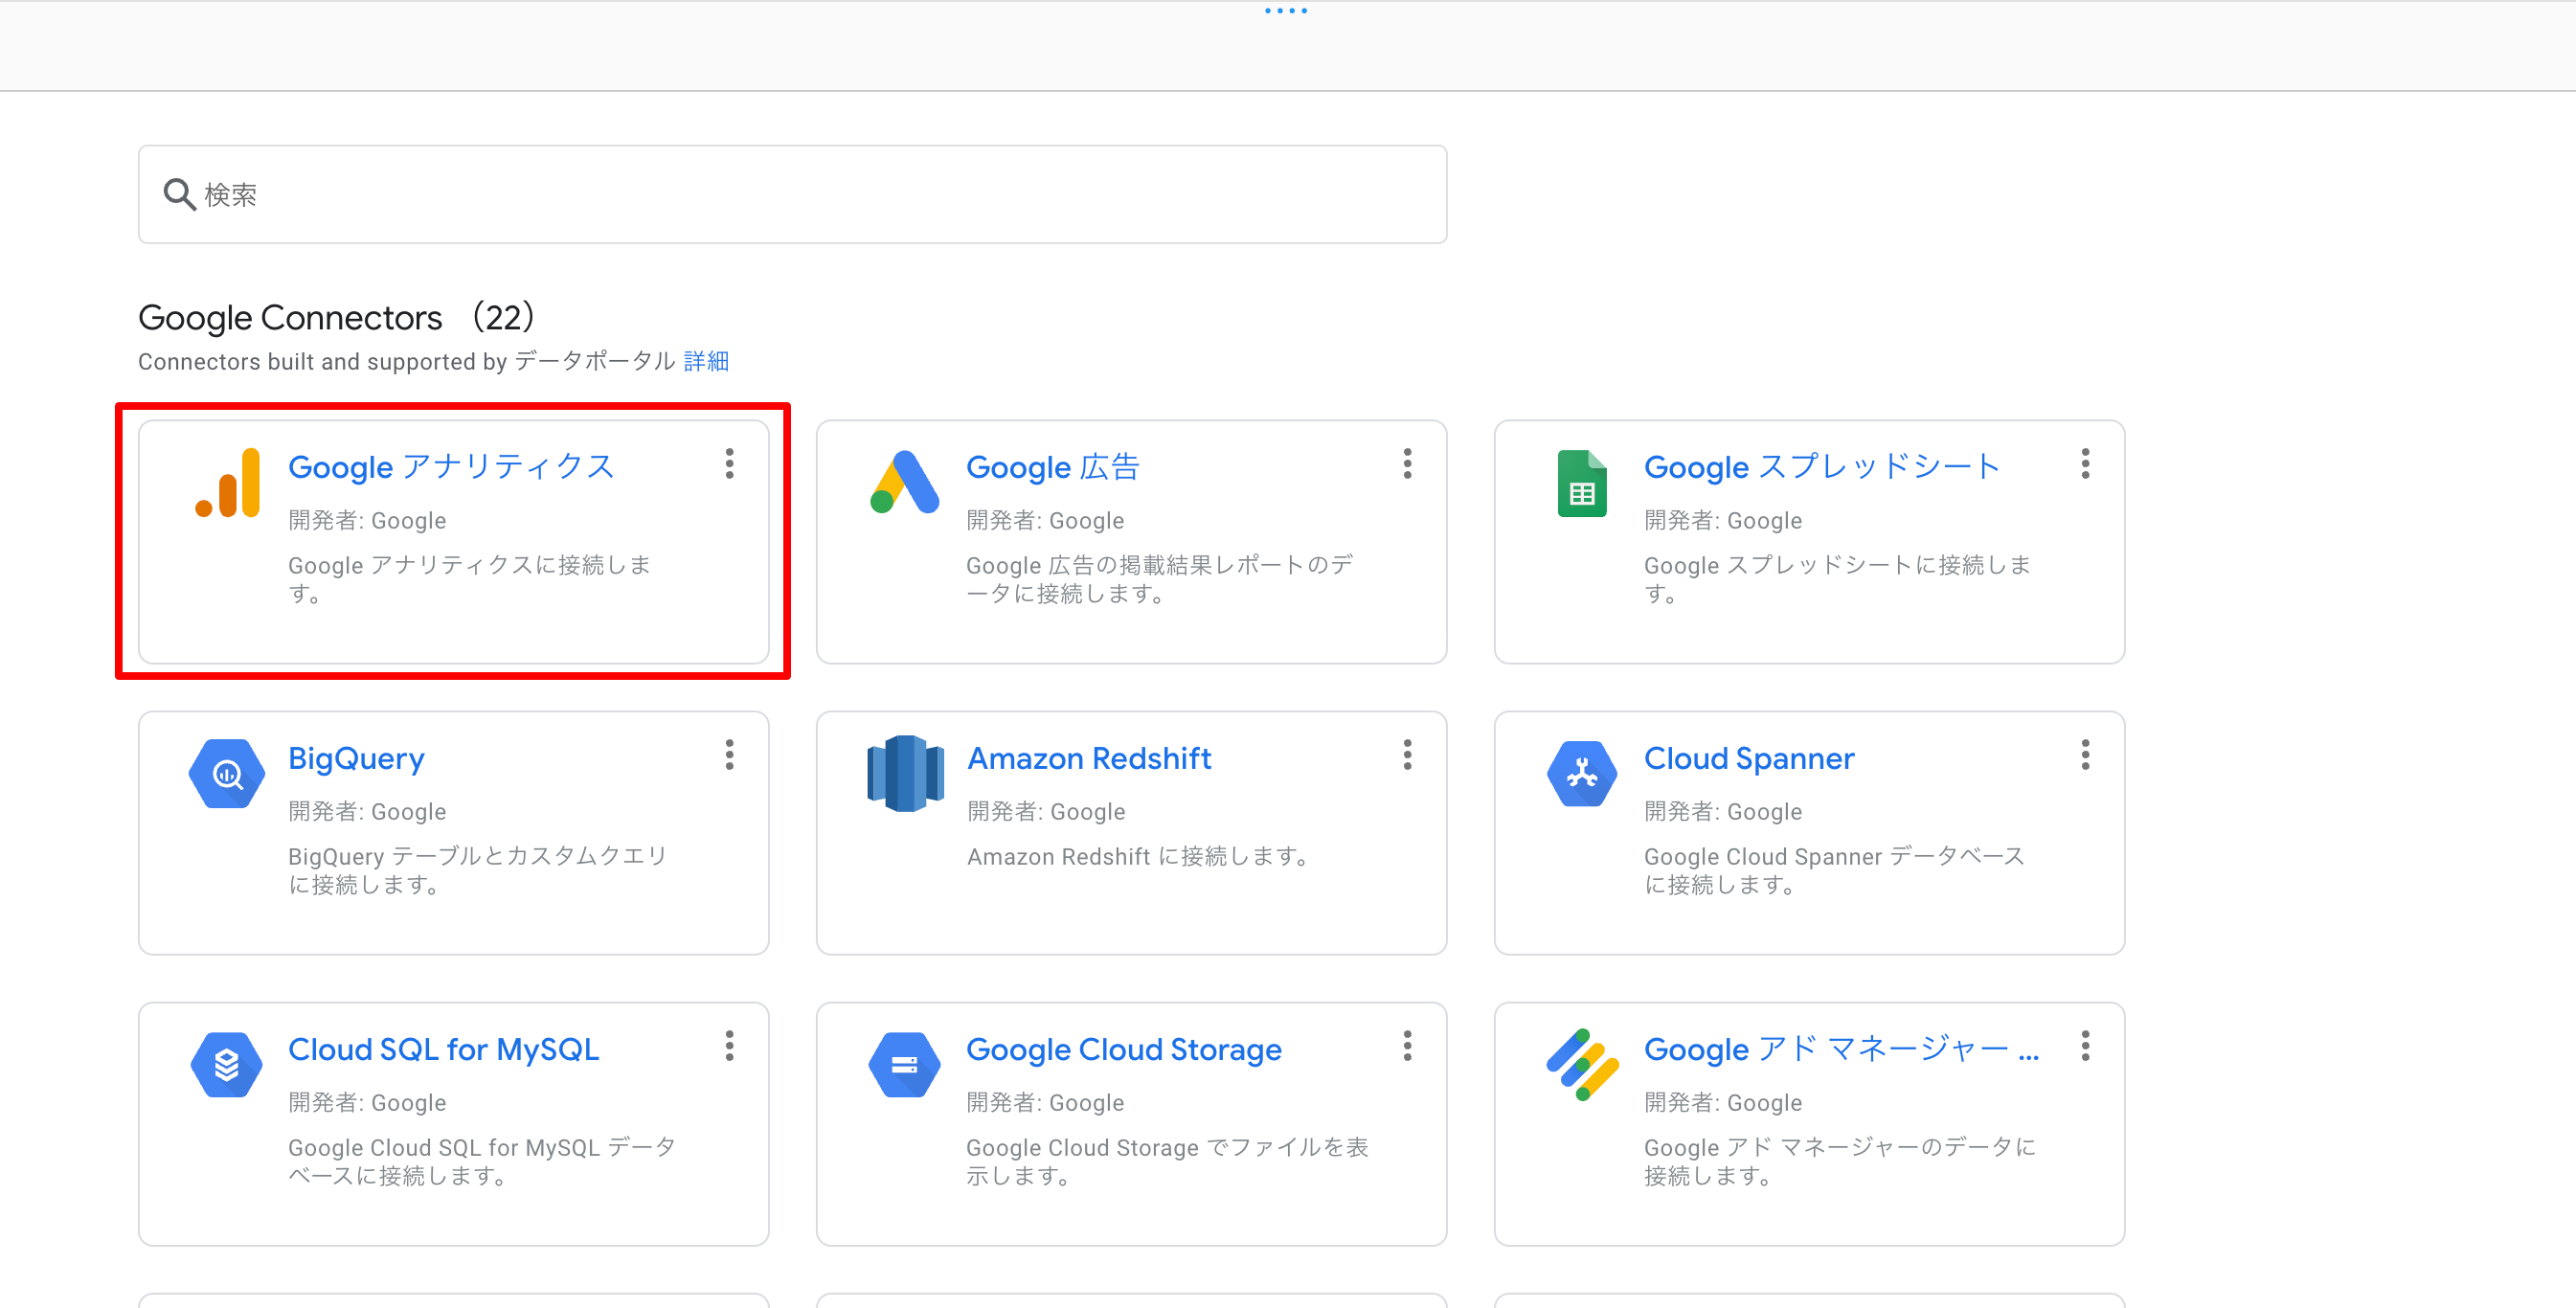Image resolution: width=2576 pixels, height=1308 pixels.
Task: Click 開発者: Google in Cloud SQL for MySQL card
Action: click(367, 1102)
